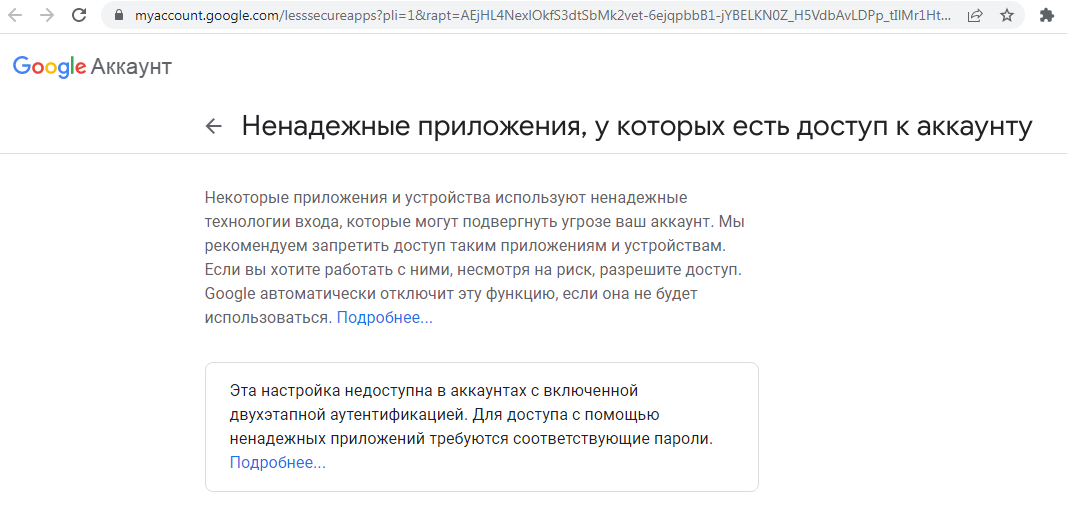Go back using the browser back arrow
The image size is (1067, 514).
point(14,15)
